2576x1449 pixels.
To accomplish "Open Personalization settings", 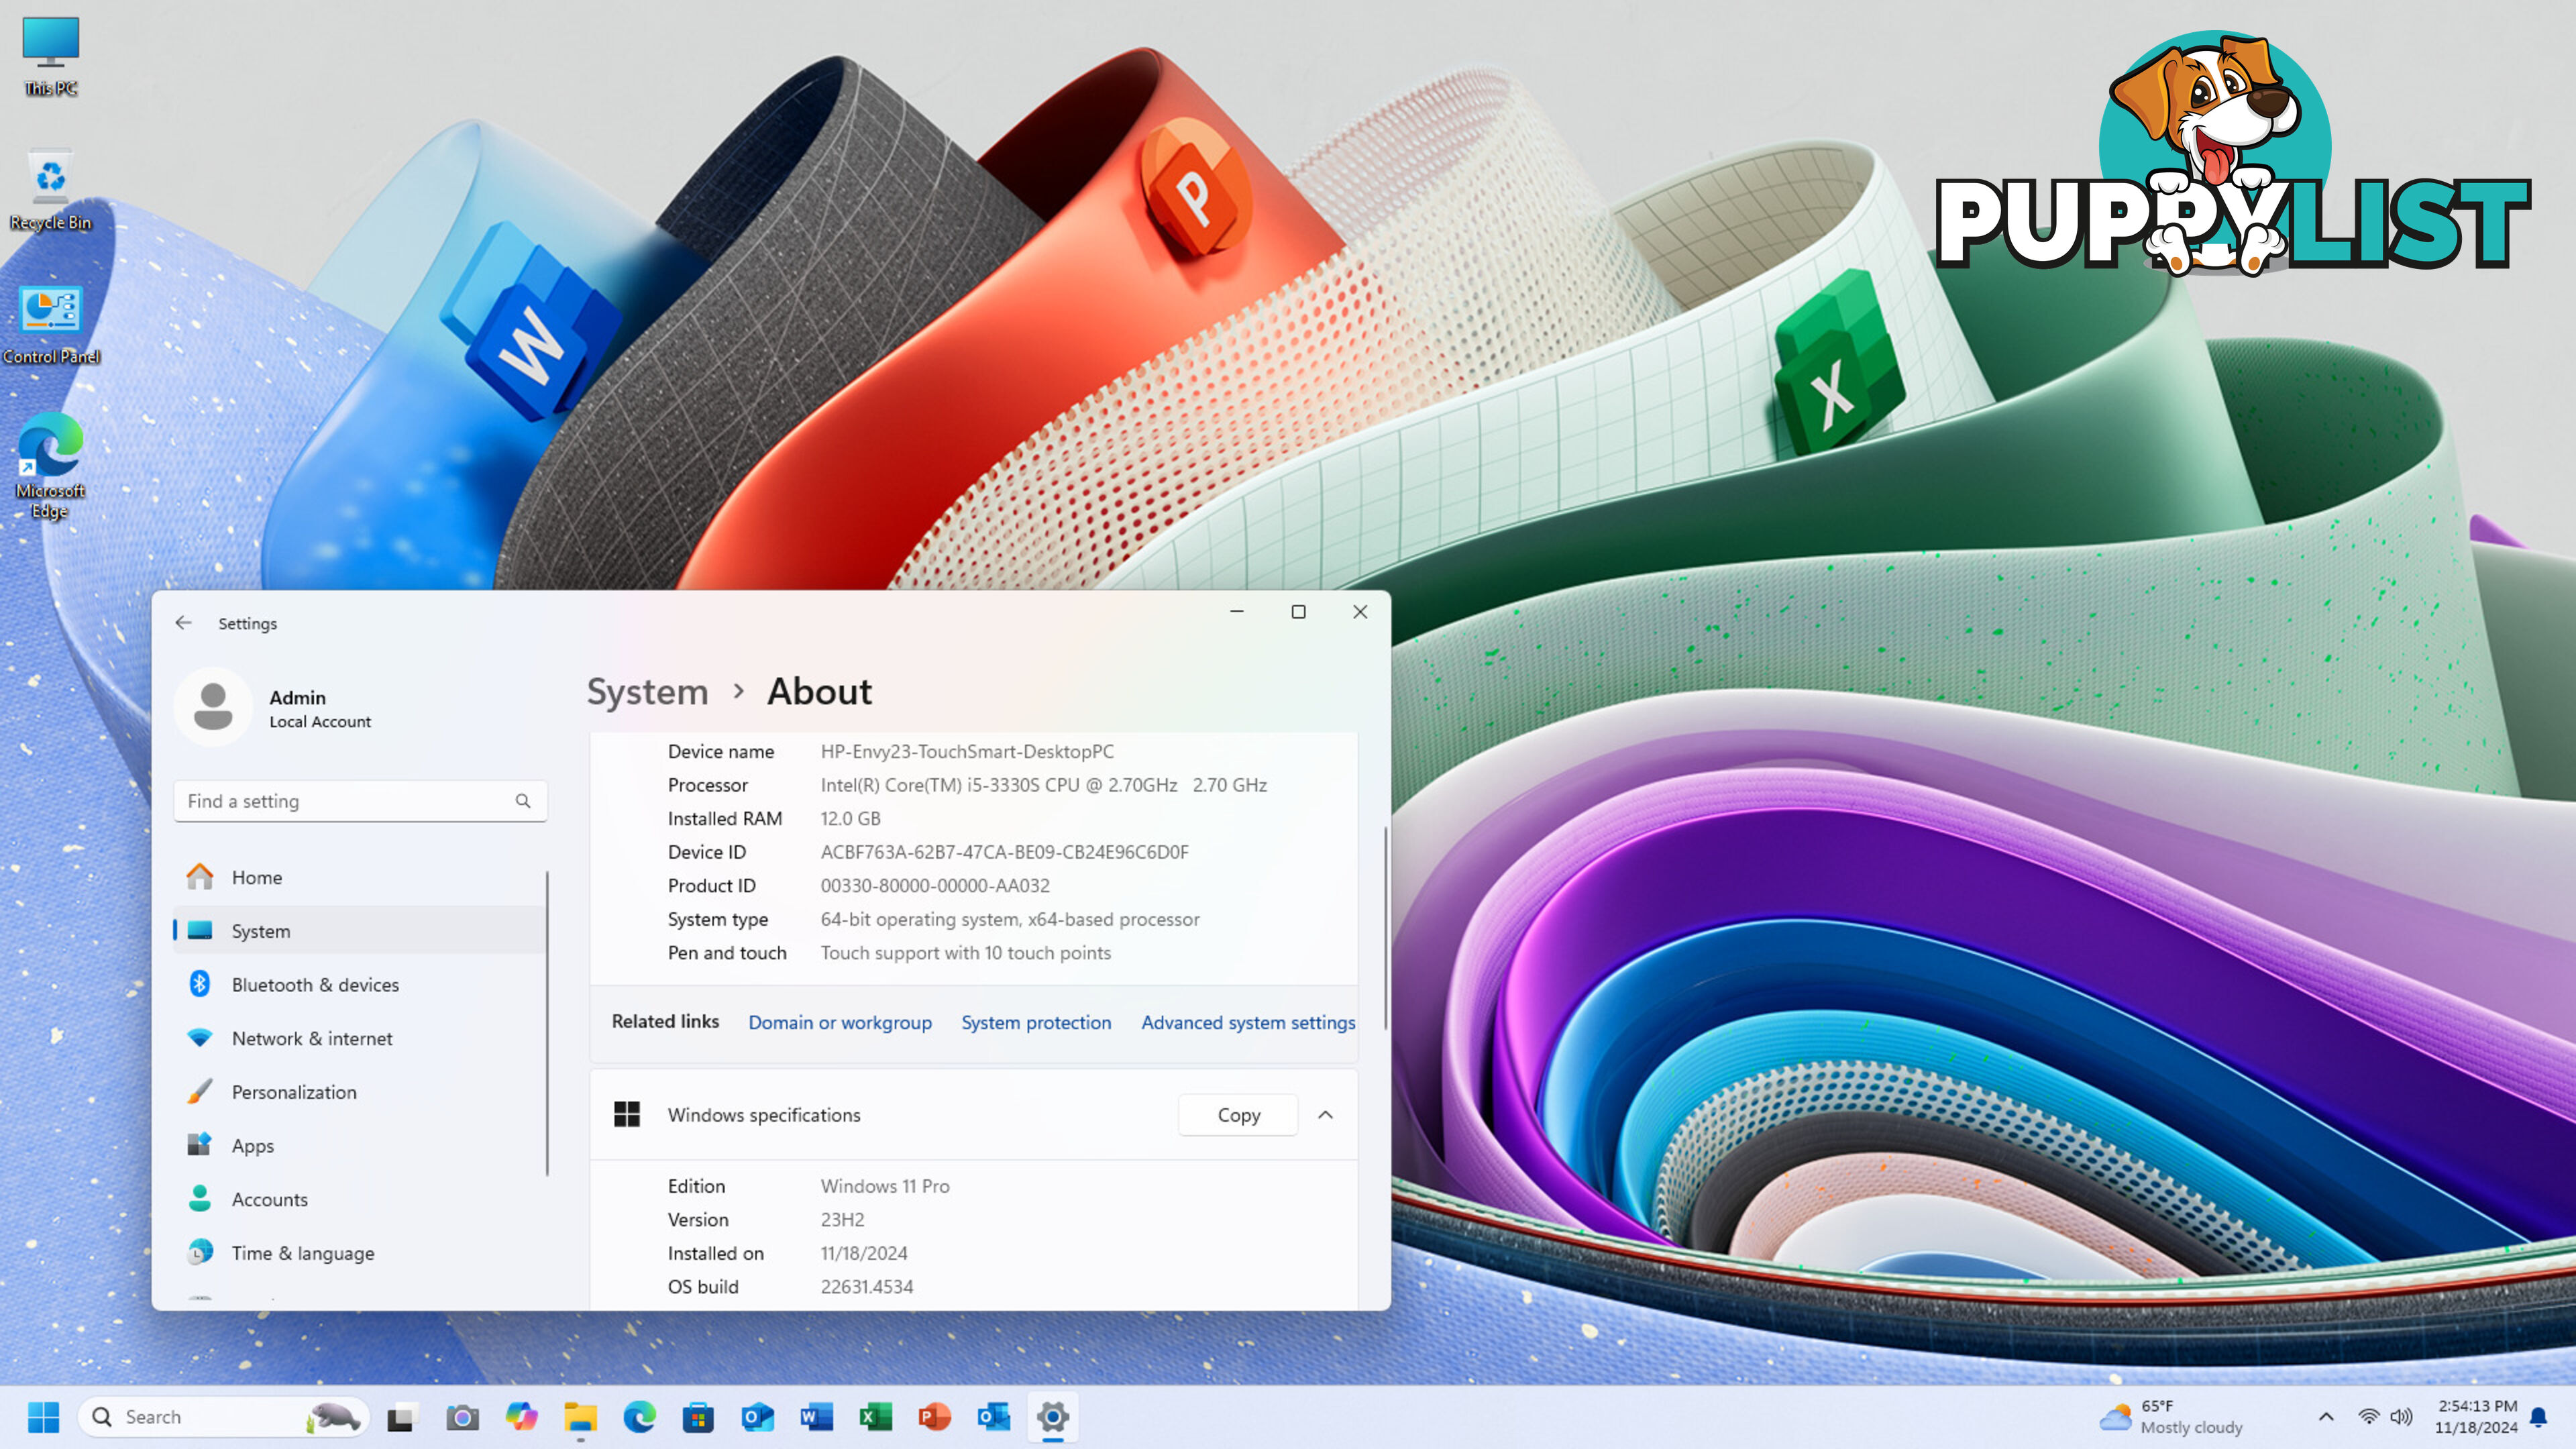I will click(294, 1091).
